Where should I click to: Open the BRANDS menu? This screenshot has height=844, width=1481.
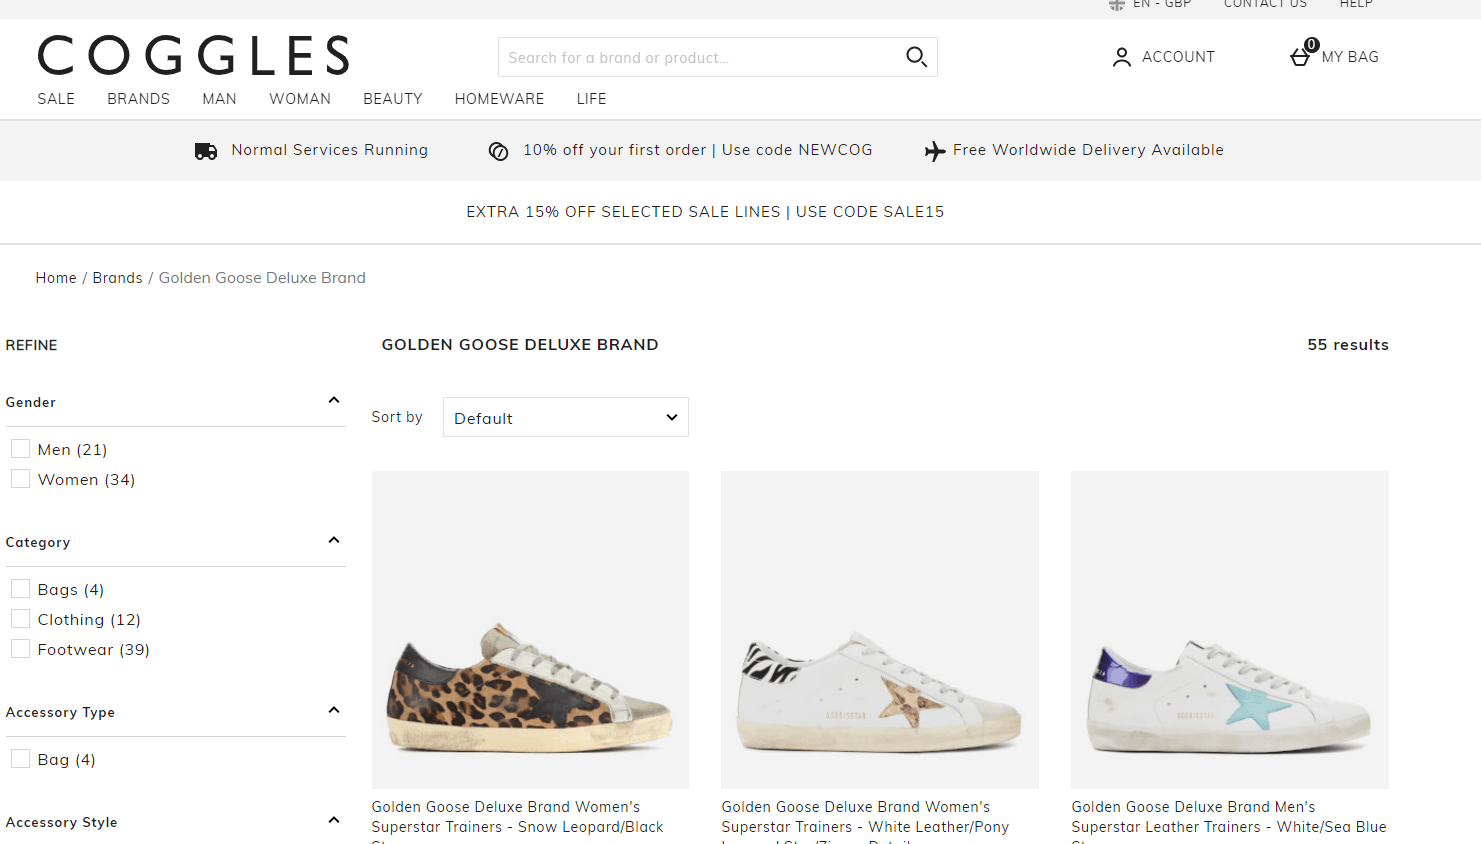coord(139,99)
